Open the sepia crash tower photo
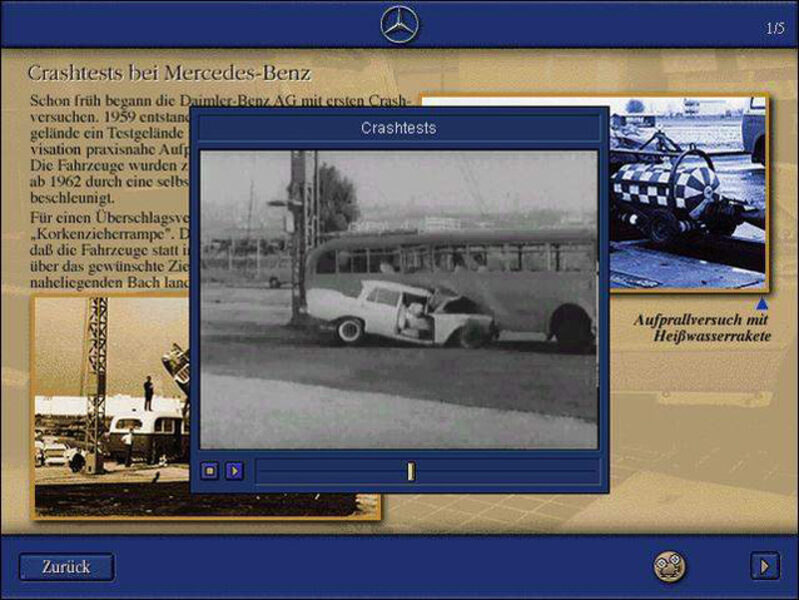The height and width of the screenshot is (600, 799). pos(111,408)
